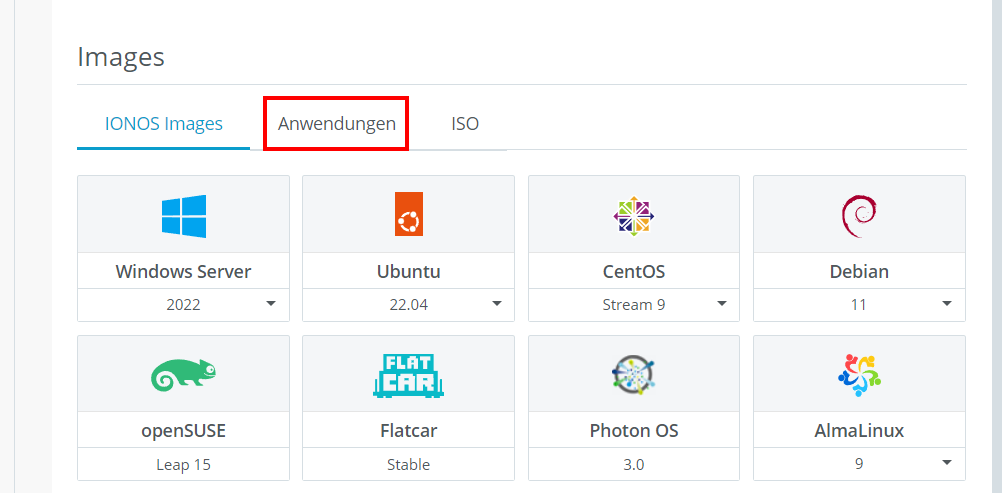The height and width of the screenshot is (493, 1002).
Task: Click the Flatcar Stable version label
Action: coord(408,465)
